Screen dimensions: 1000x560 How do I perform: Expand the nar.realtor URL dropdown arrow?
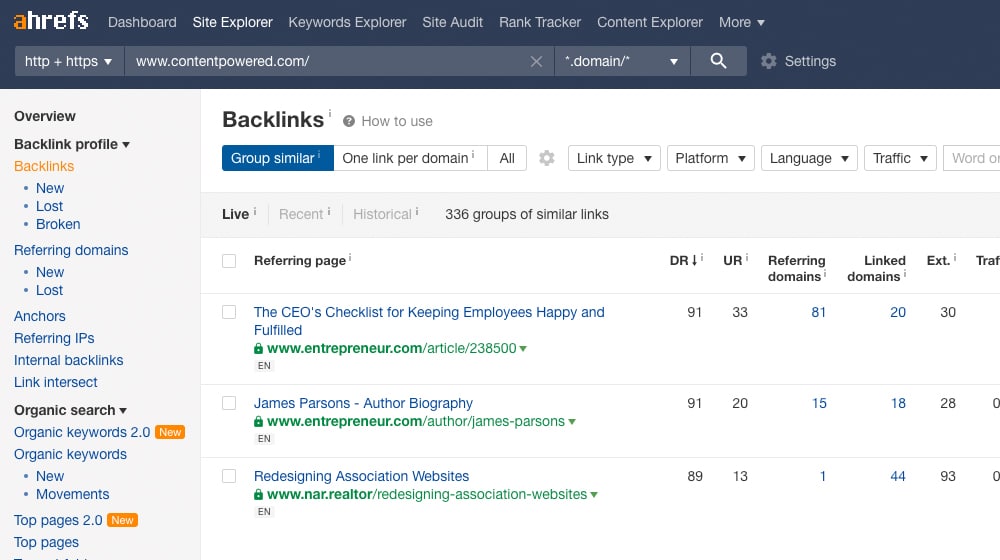[x=594, y=495]
